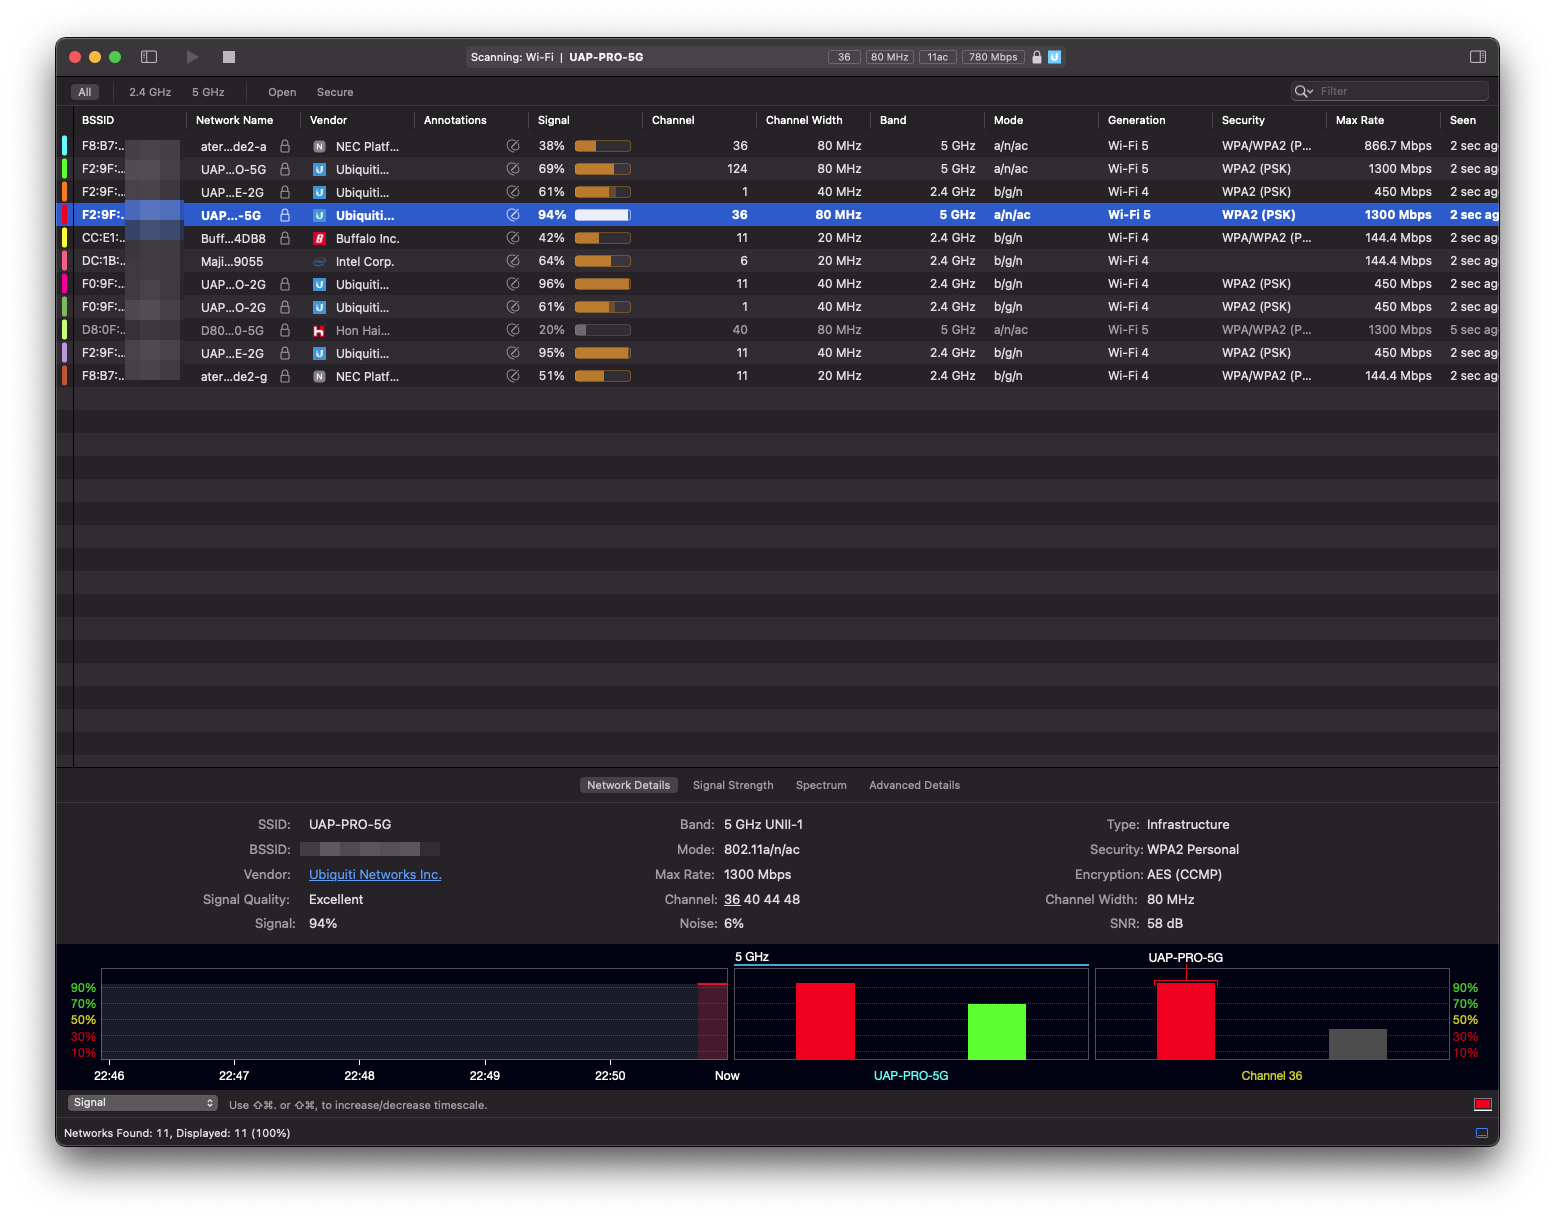Click the Ubiquiti vendor icon on the UAP...O-5G row
This screenshot has height=1220, width=1555.
pyautogui.click(x=319, y=169)
